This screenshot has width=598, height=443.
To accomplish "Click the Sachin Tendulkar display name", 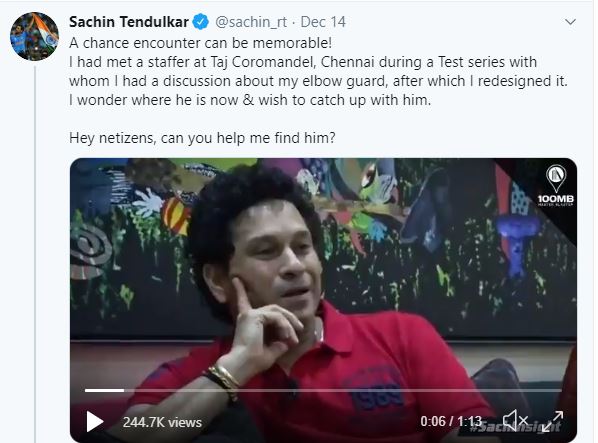I will pyautogui.click(x=129, y=22).
